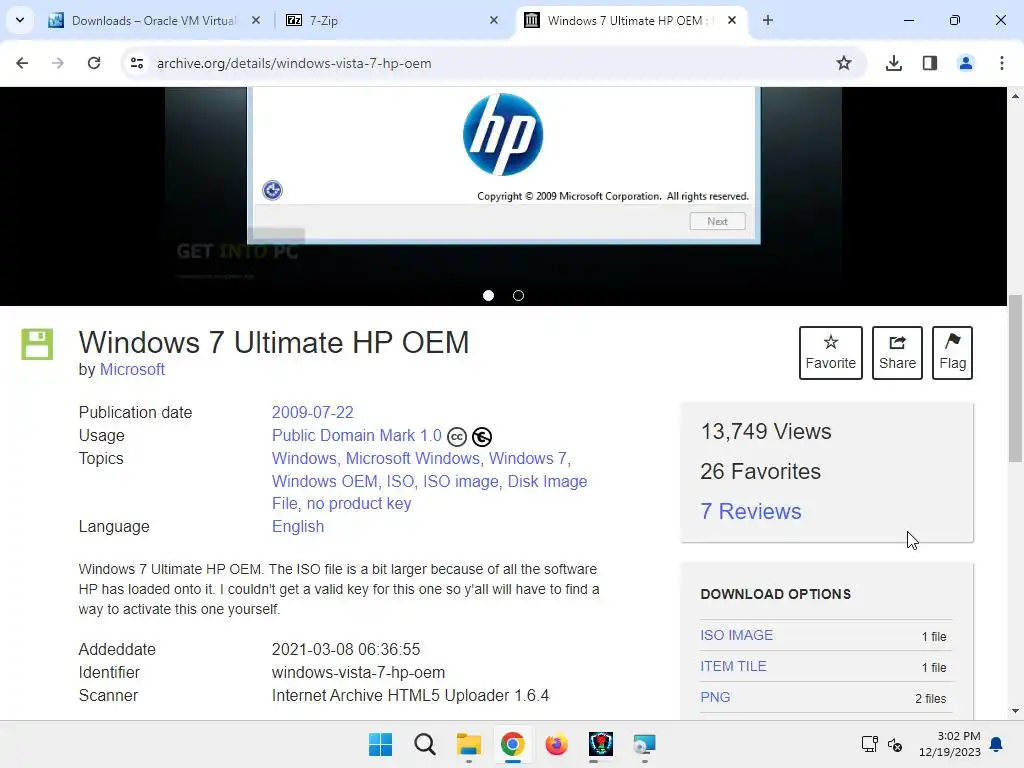Open File Explorer from taskbar
1024x768 pixels.
pos(468,744)
